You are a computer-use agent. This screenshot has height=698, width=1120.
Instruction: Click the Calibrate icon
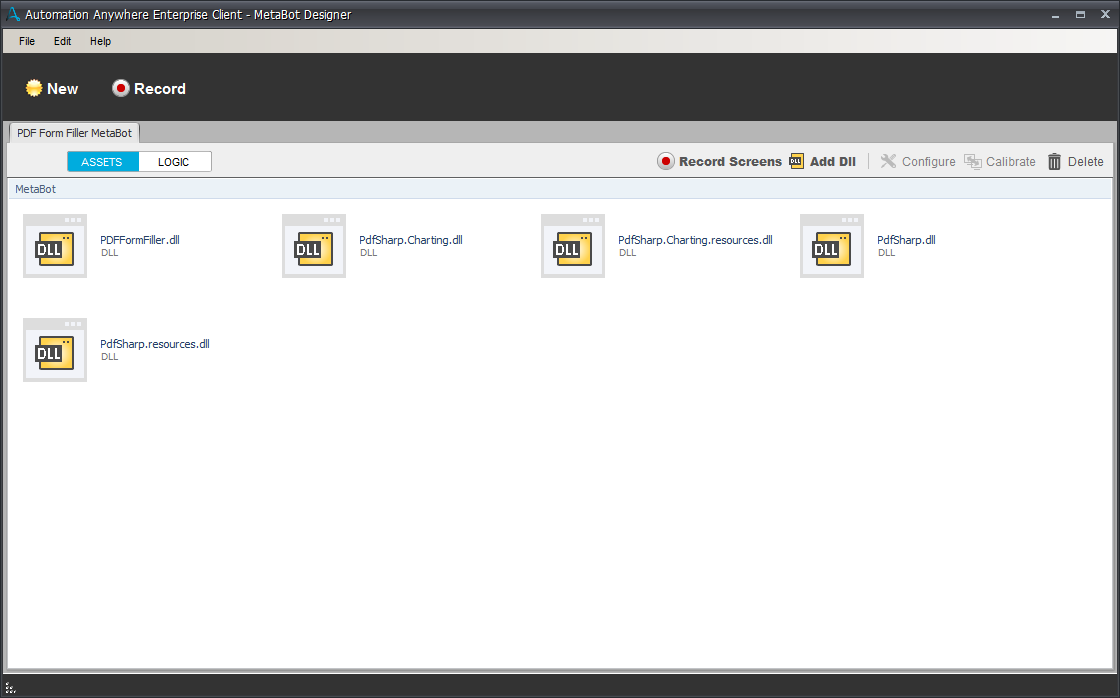coord(973,161)
